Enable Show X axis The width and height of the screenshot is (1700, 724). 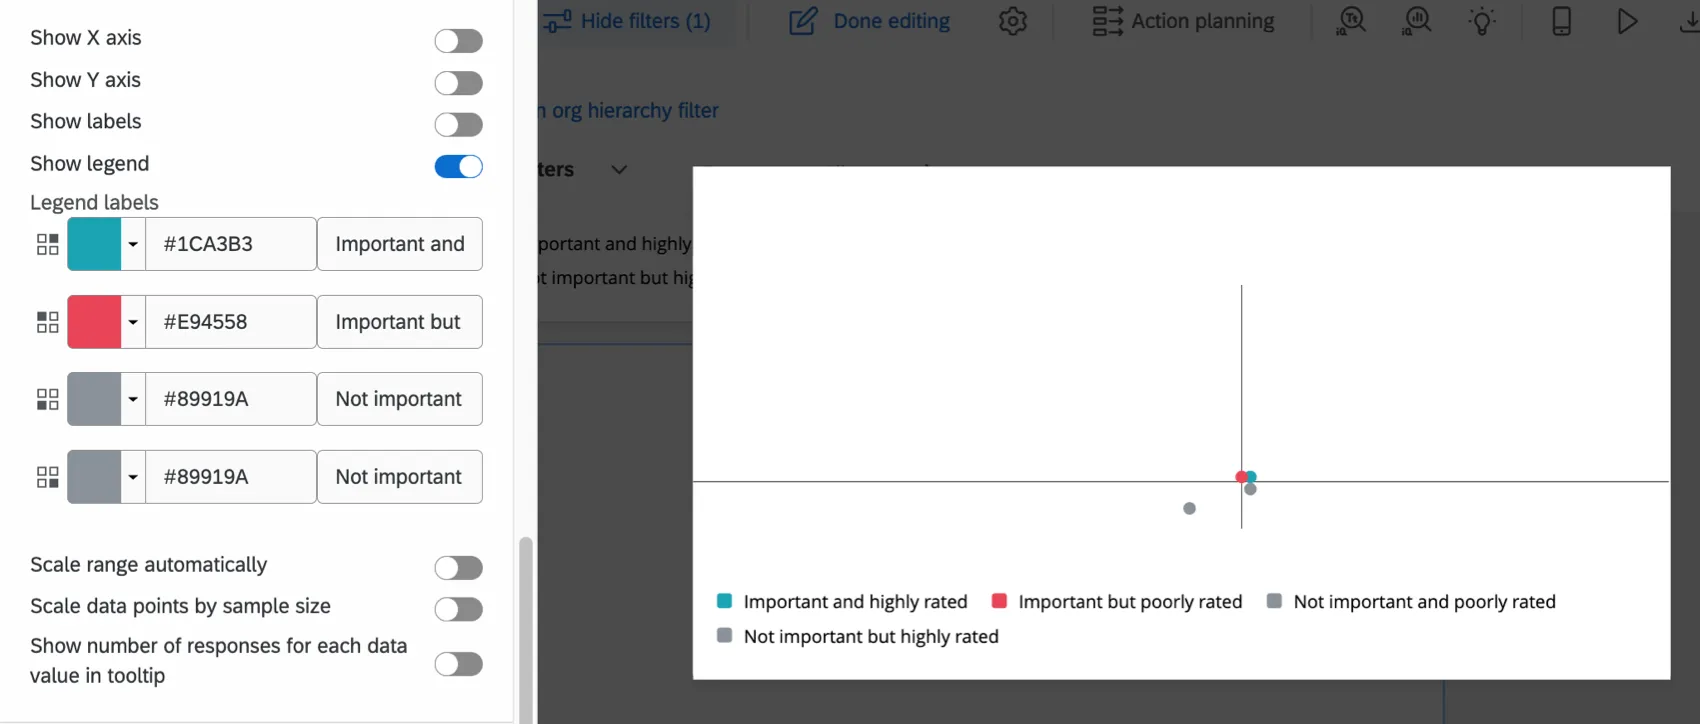pyautogui.click(x=458, y=40)
